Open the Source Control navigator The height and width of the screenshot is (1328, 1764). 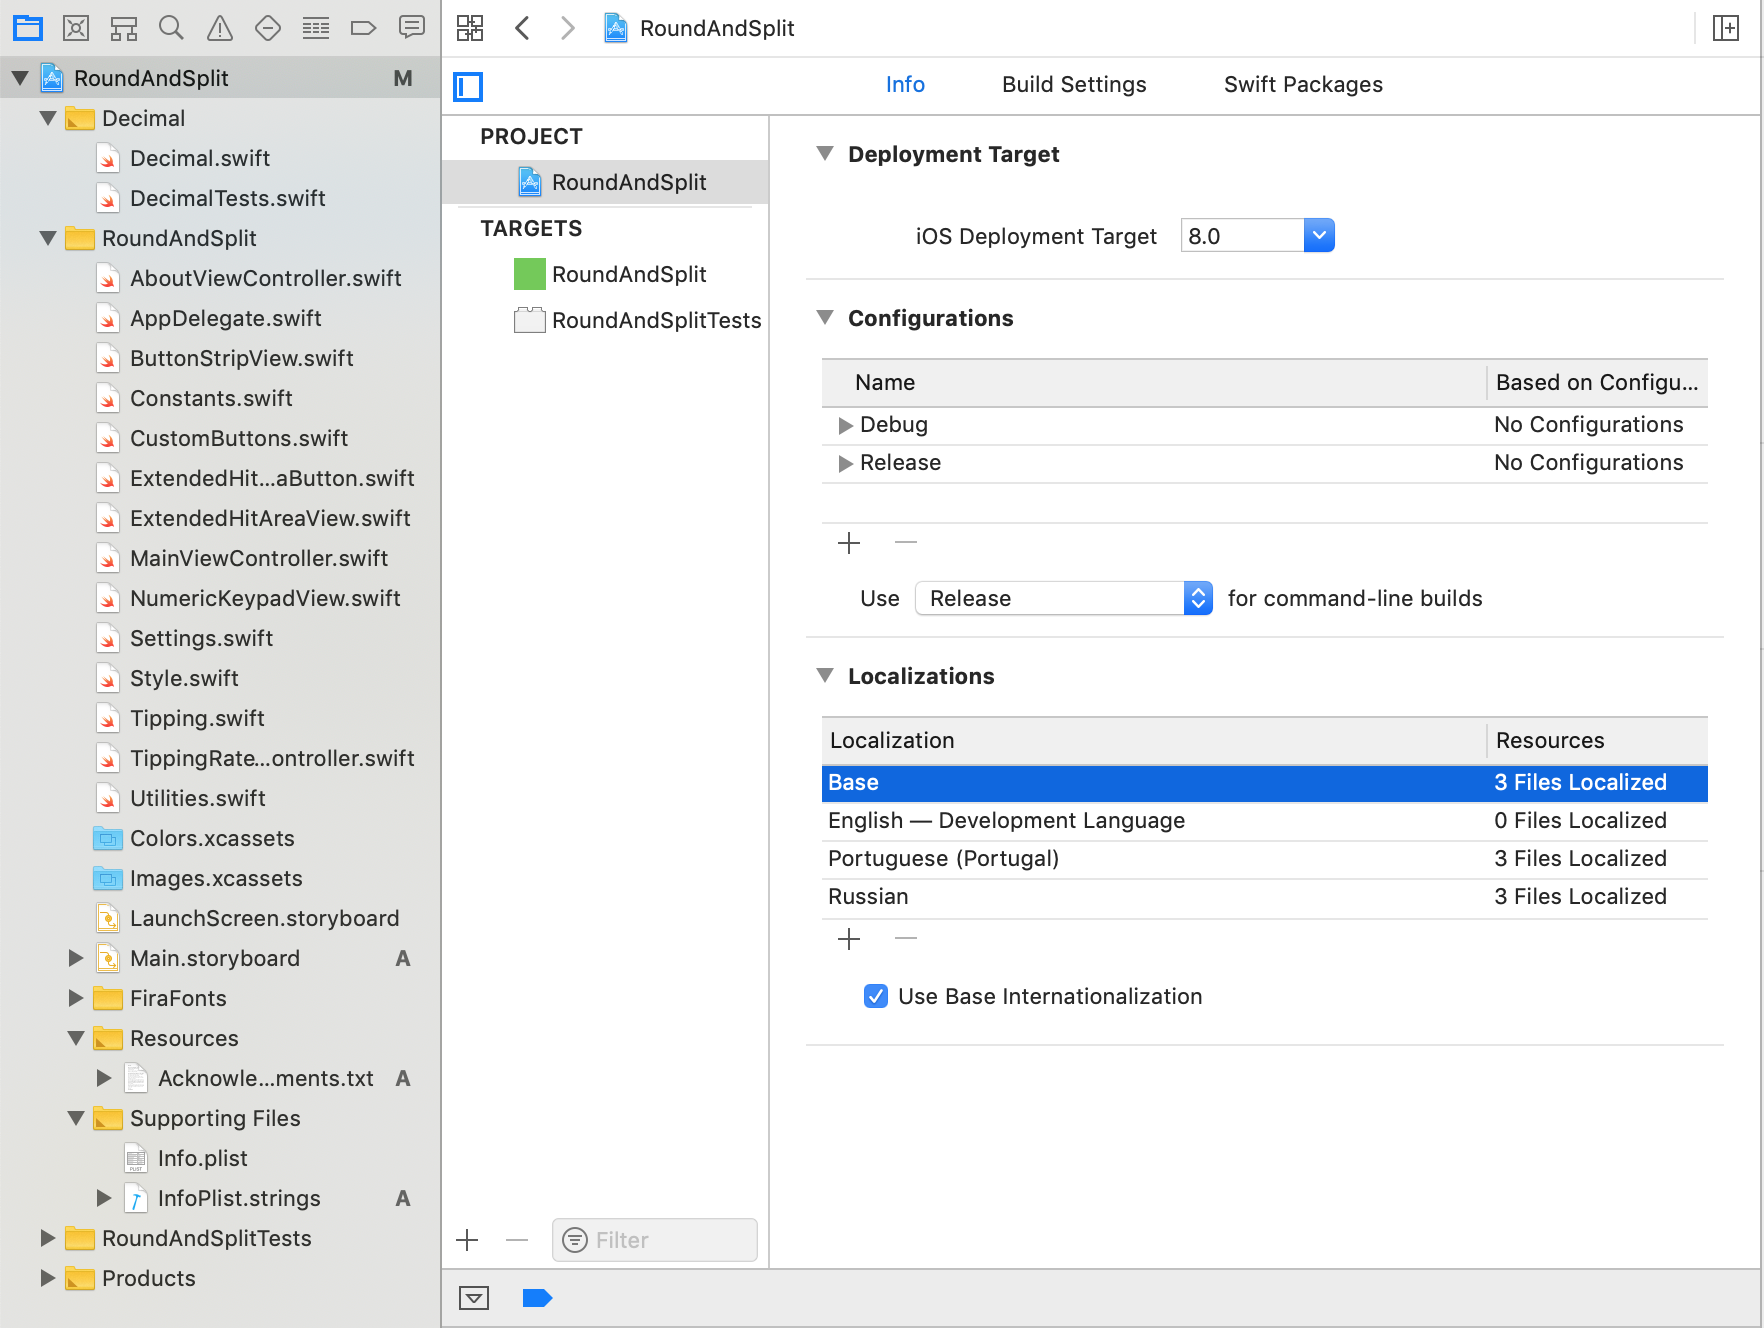pyautogui.click(x=76, y=28)
